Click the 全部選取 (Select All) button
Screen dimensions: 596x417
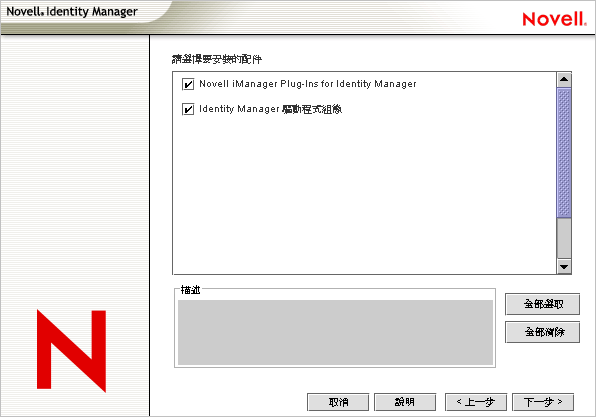coord(542,304)
